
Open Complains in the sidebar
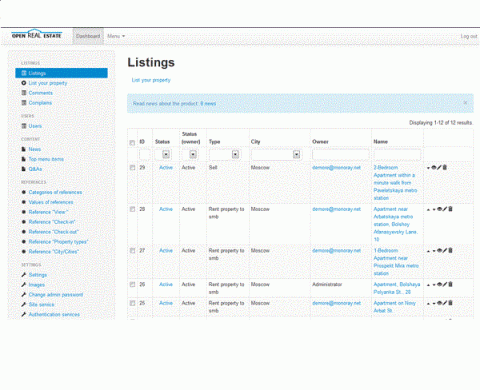point(40,103)
